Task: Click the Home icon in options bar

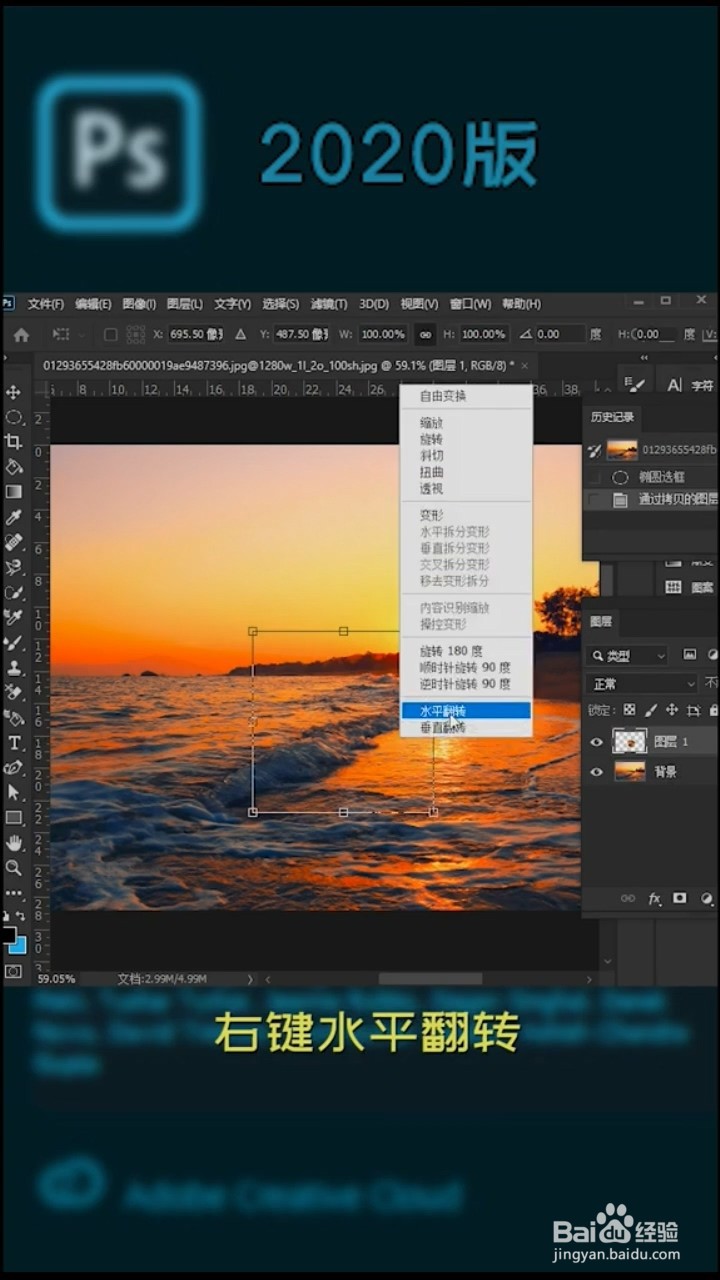Action: pos(21,335)
